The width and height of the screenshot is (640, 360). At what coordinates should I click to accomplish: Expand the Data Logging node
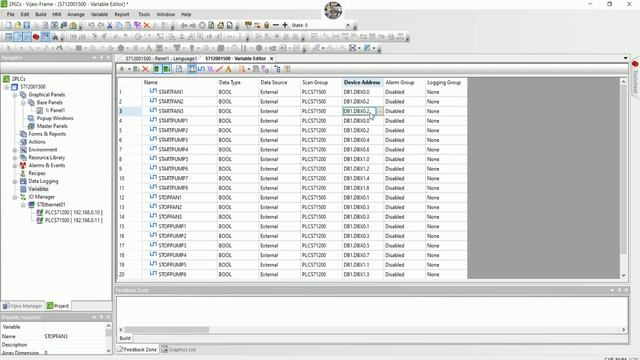15,181
